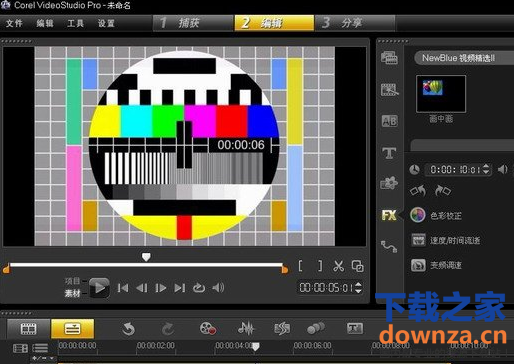Open the Media library icon
Screen dimensions: 514x364
click(389, 58)
